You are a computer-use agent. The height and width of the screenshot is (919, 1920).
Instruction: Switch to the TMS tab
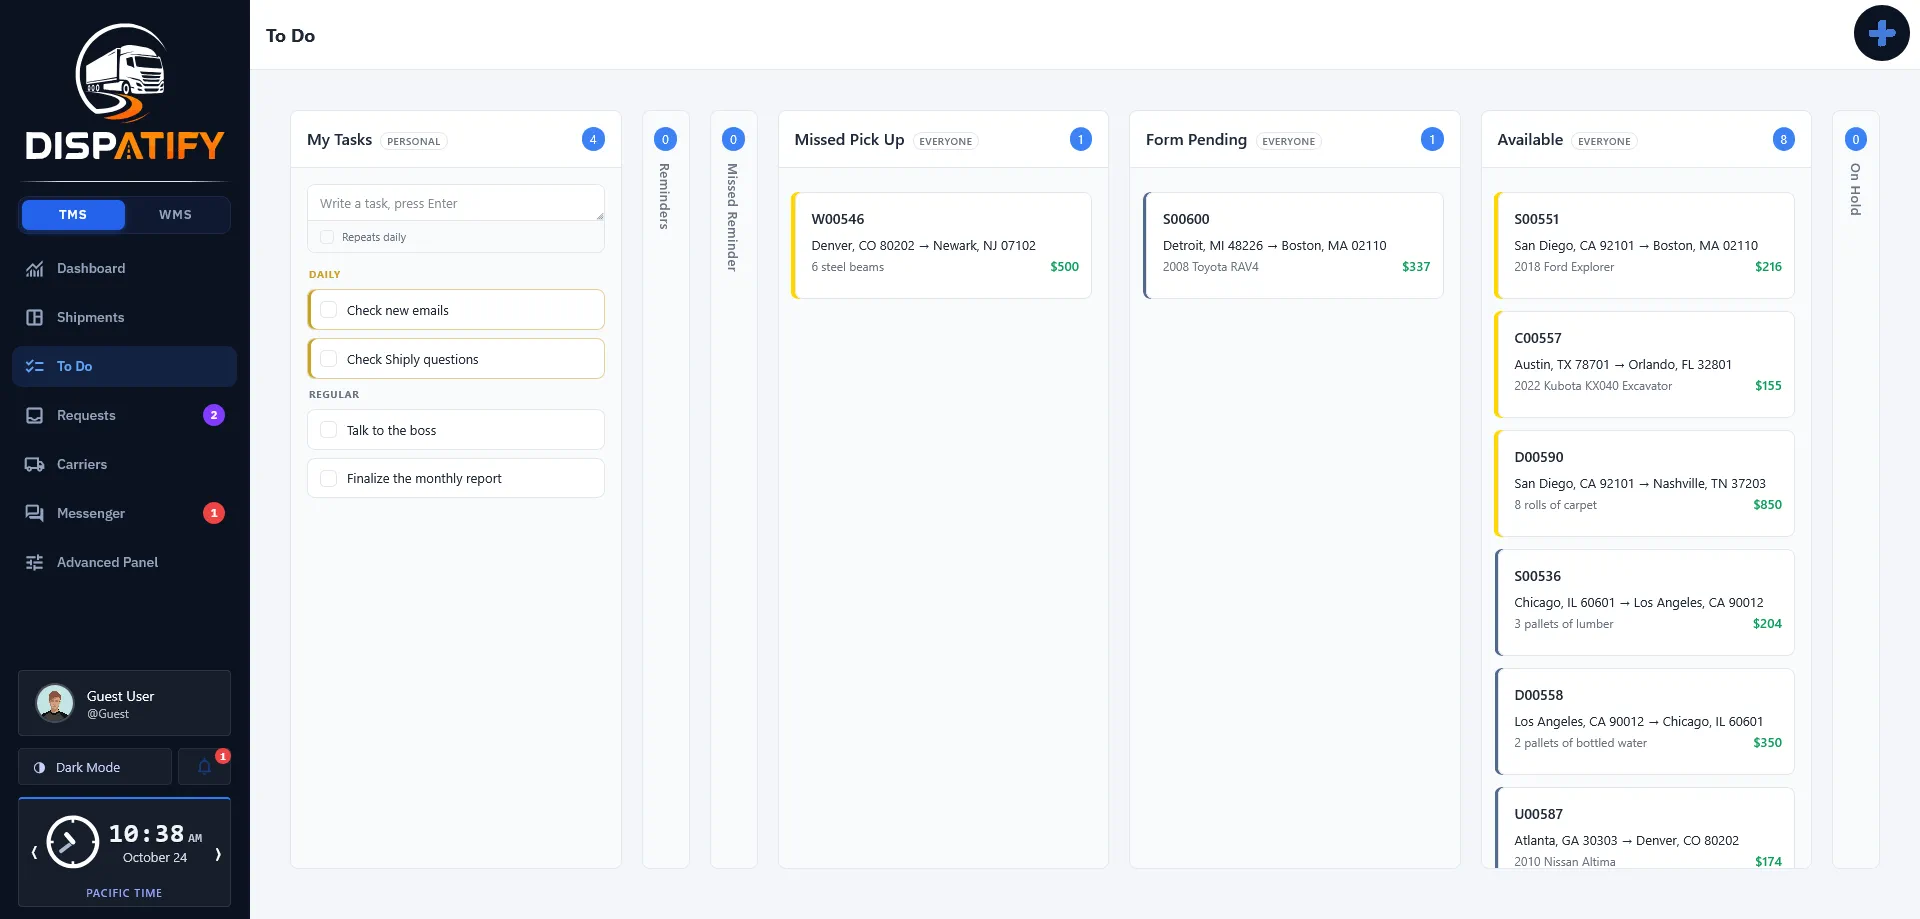(73, 215)
